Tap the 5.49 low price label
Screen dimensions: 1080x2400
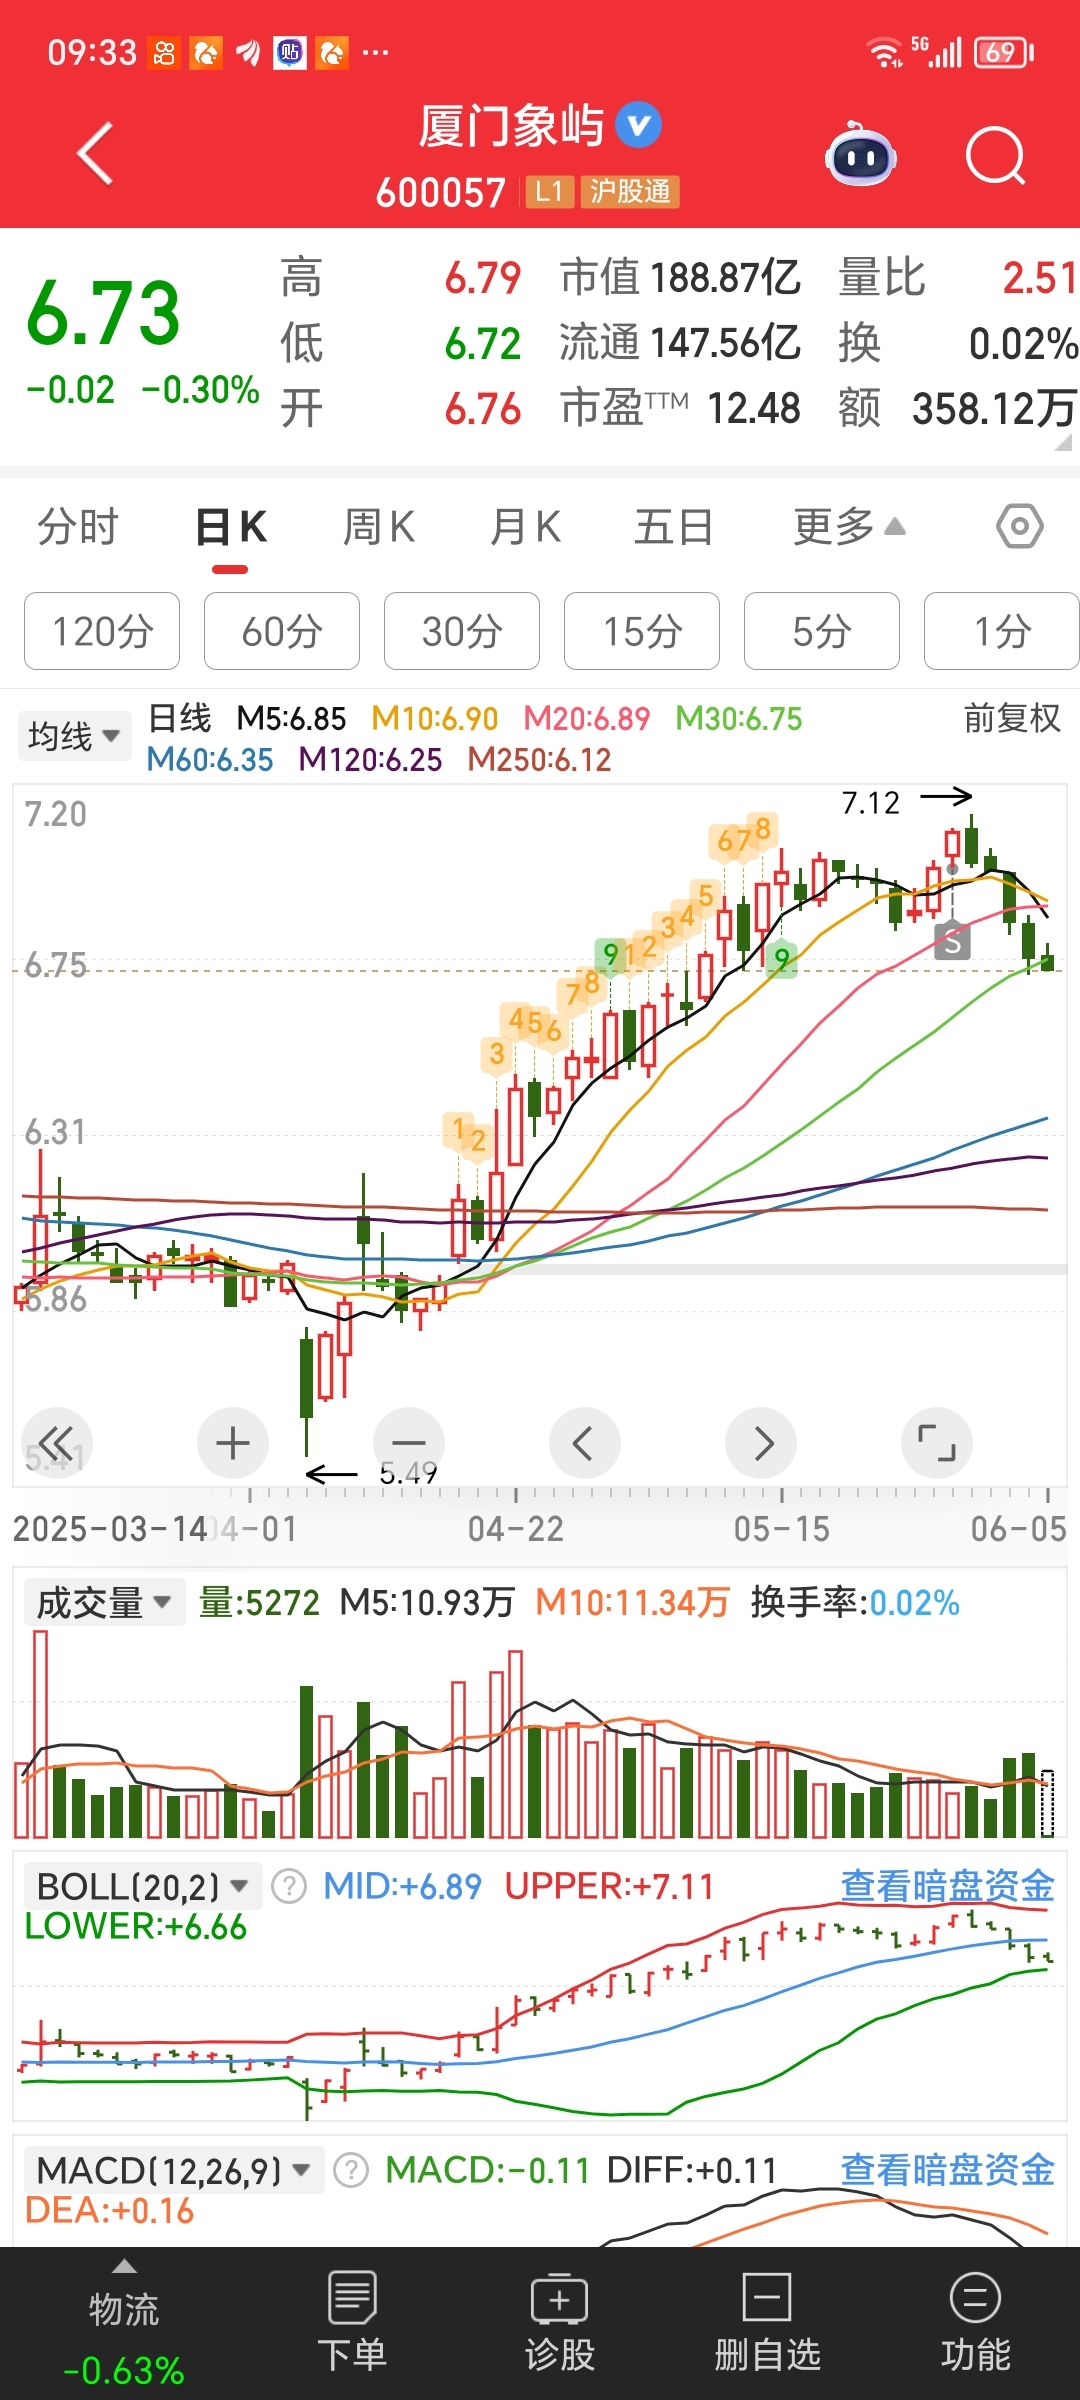tap(408, 1473)
